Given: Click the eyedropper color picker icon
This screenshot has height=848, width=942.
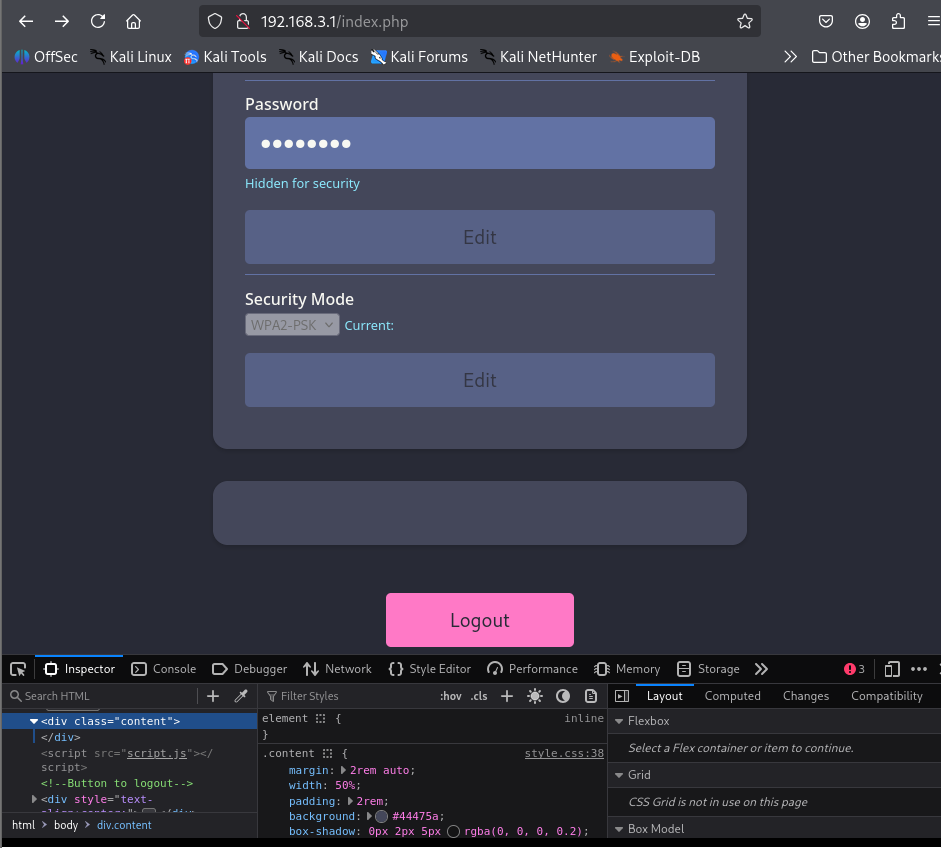Looking at the screenshot, I should (x=241, y=696).
